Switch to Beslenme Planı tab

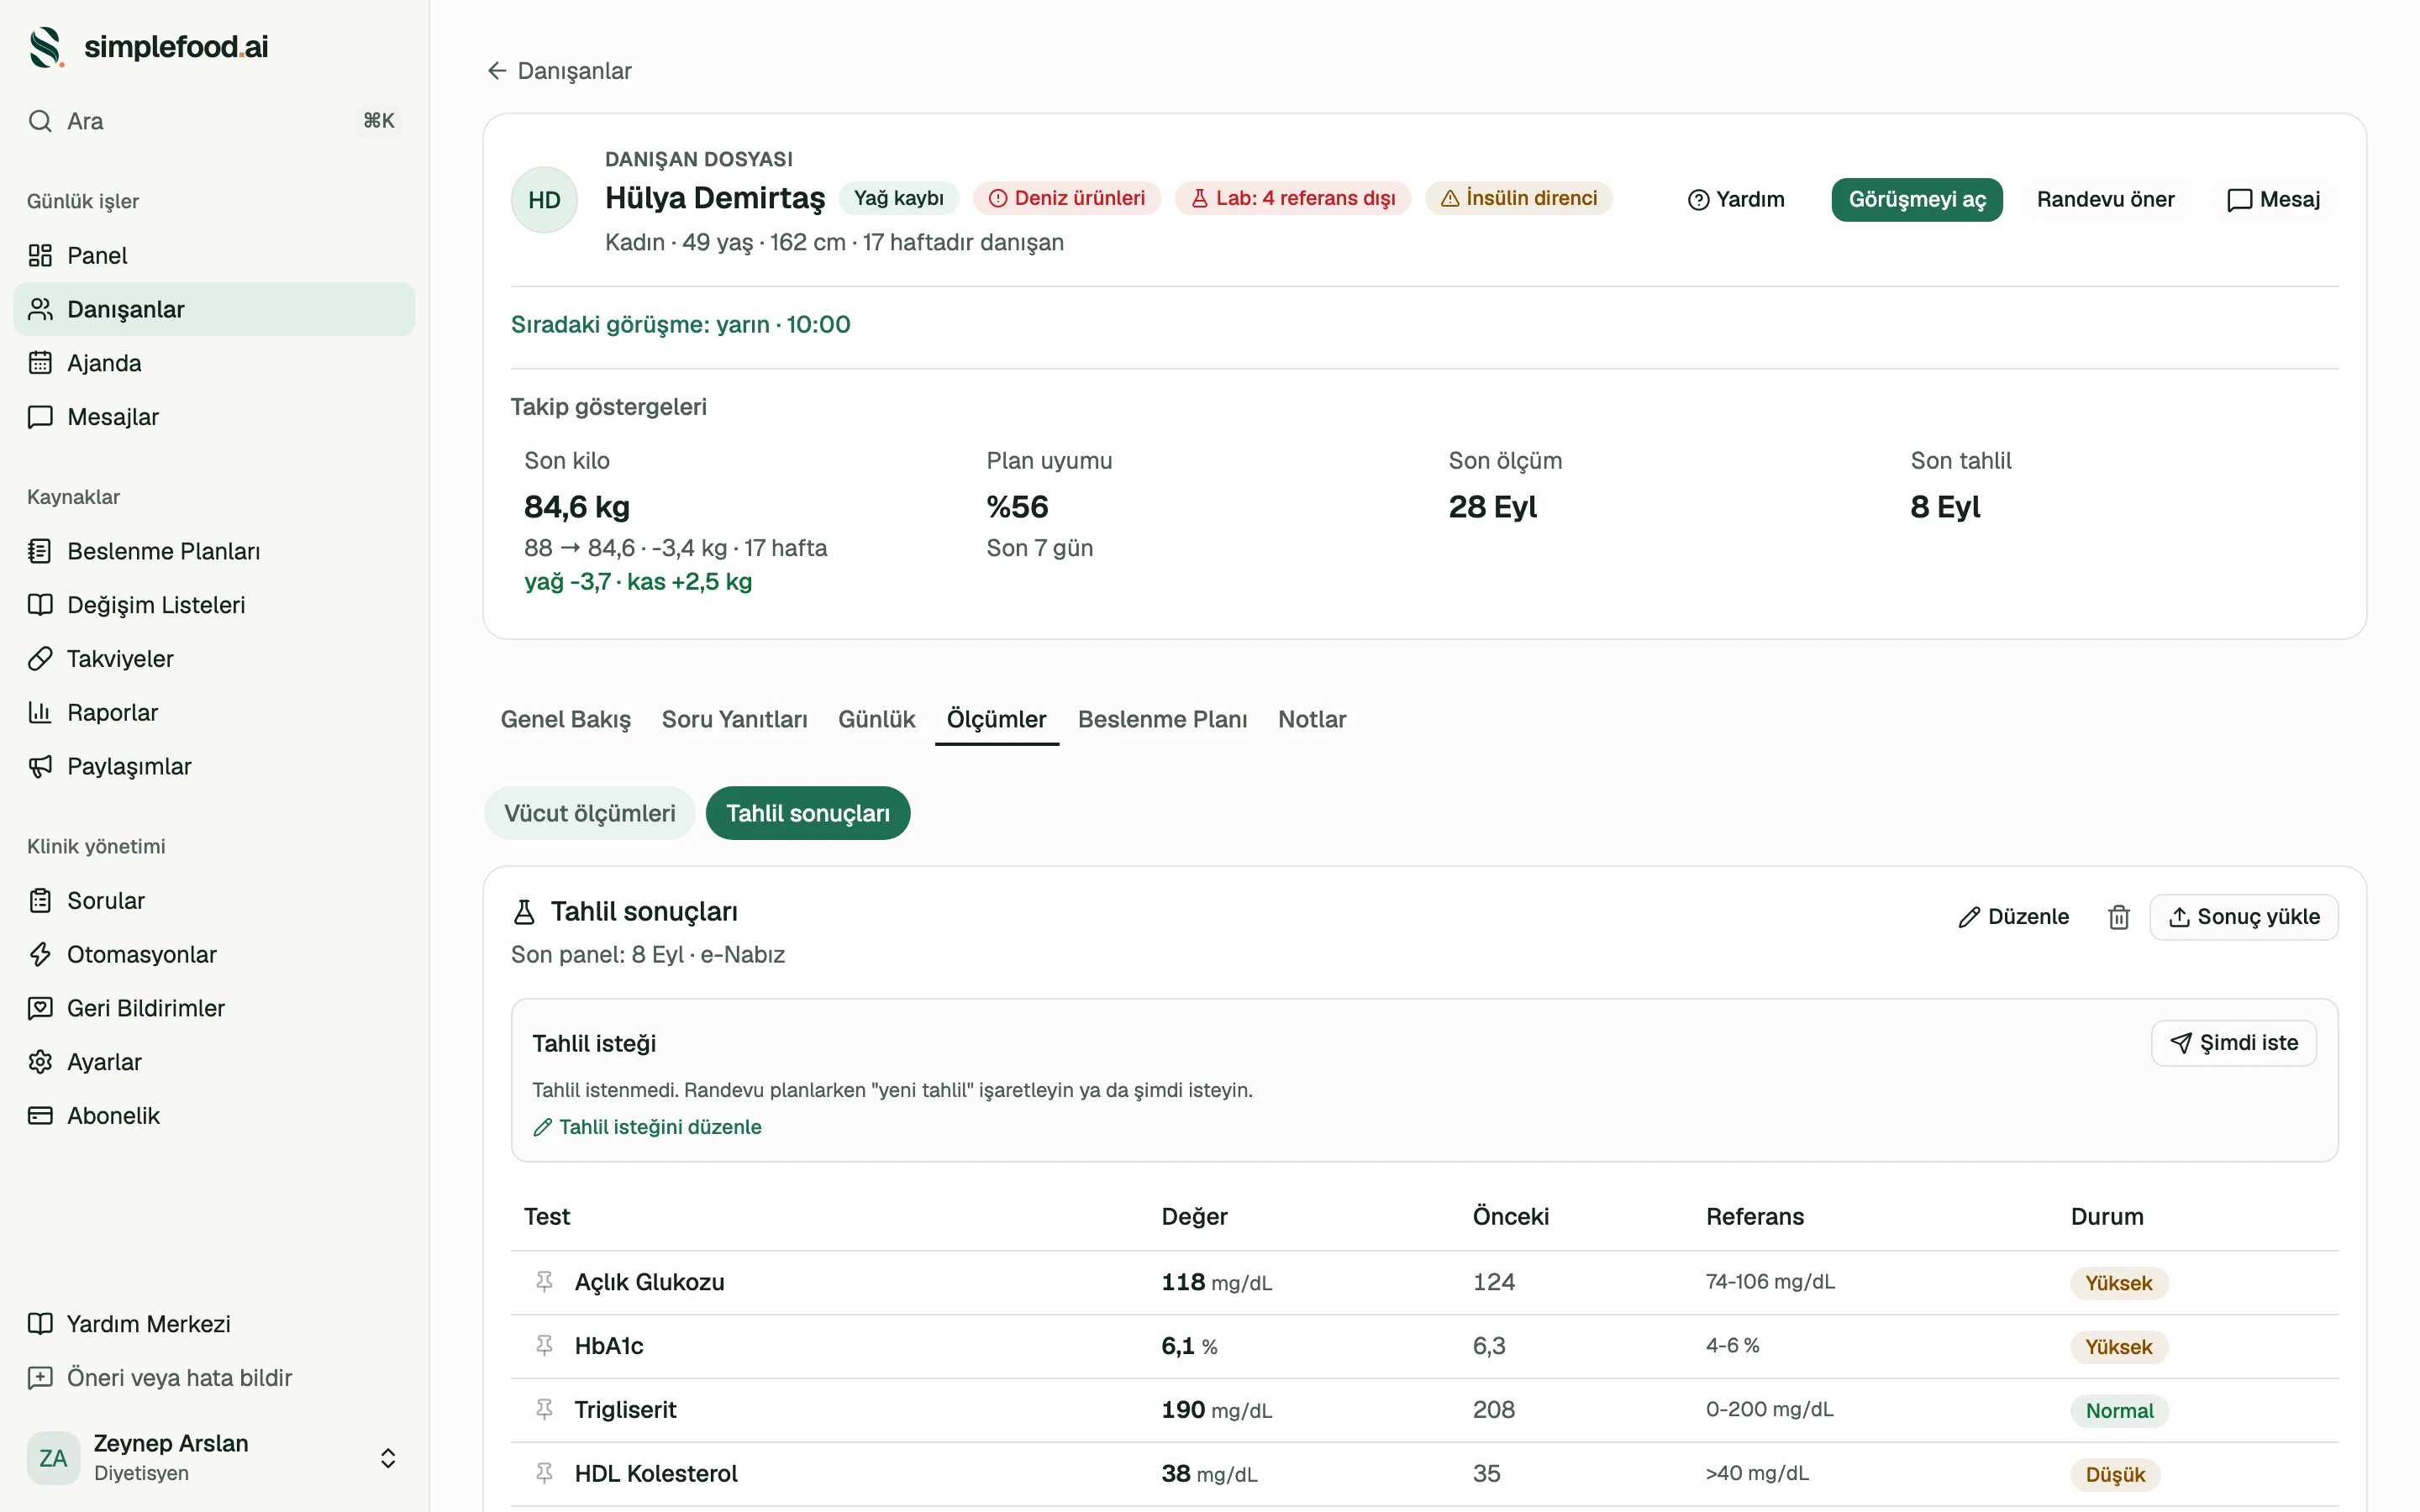[1162, 719]
